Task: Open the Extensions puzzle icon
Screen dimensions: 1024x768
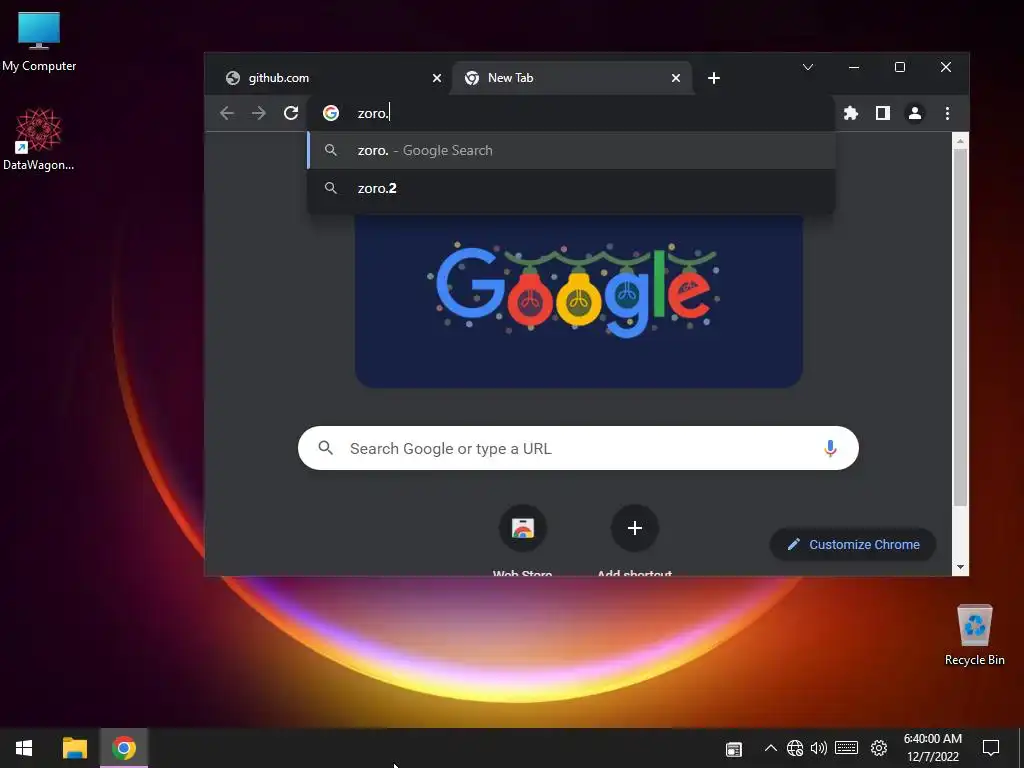Action: click(850, 113)
